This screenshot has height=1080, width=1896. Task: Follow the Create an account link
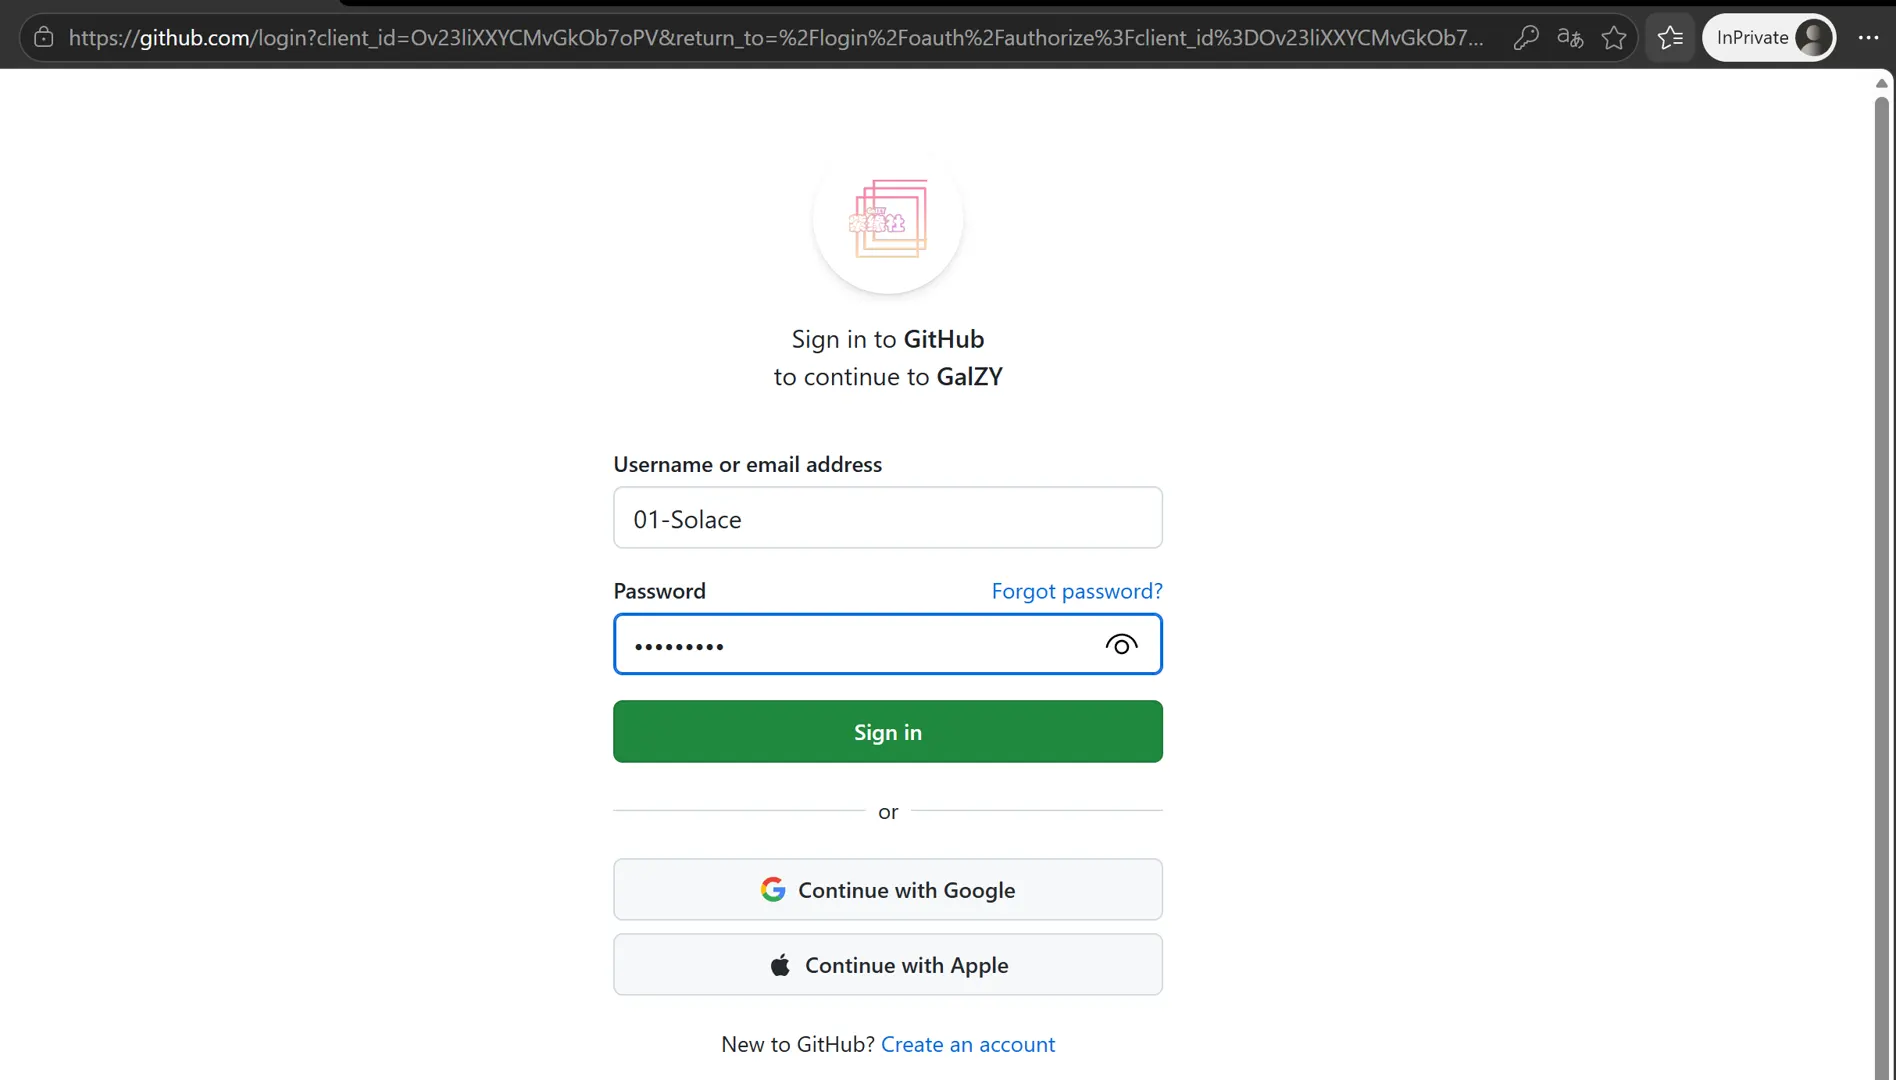(x=968, y=1044)
